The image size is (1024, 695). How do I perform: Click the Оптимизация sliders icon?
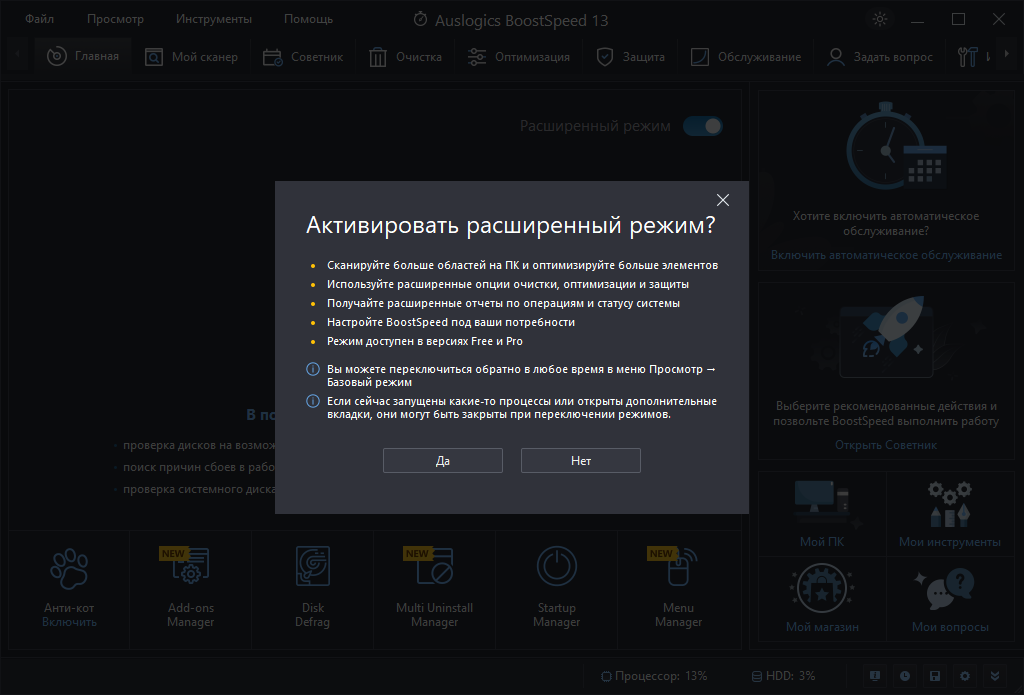pyautogui.click(x=477, y=57)
